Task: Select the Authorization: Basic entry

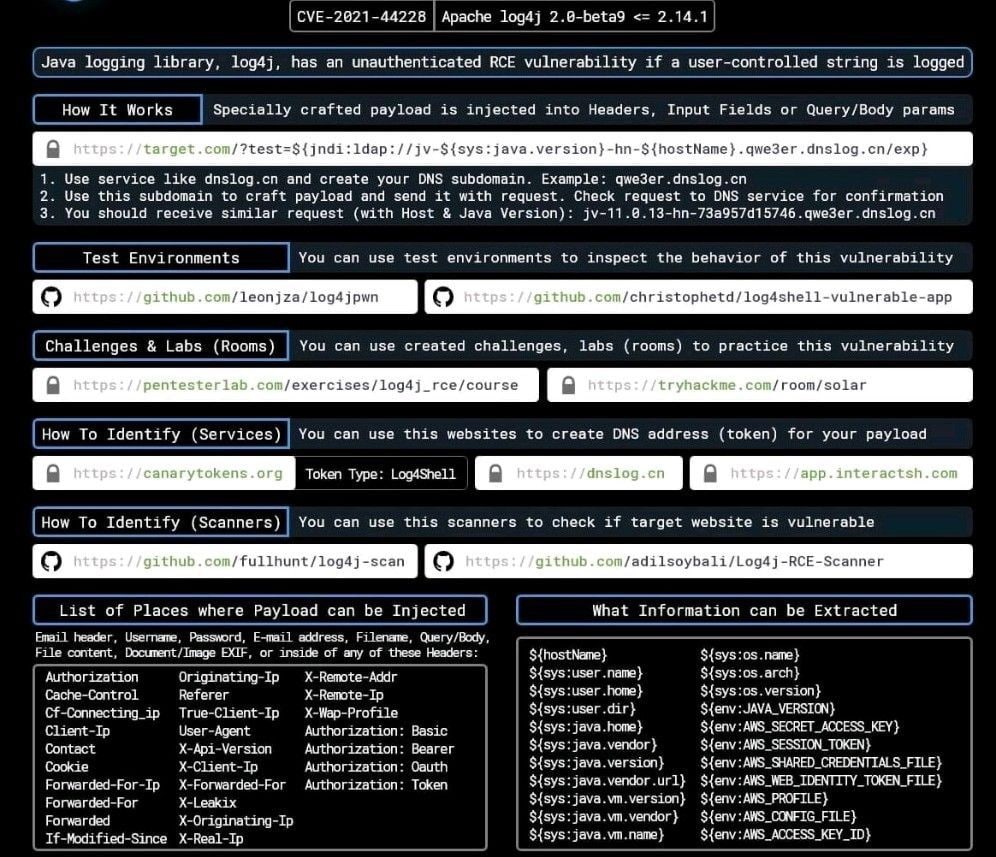Action: (376, 731)
